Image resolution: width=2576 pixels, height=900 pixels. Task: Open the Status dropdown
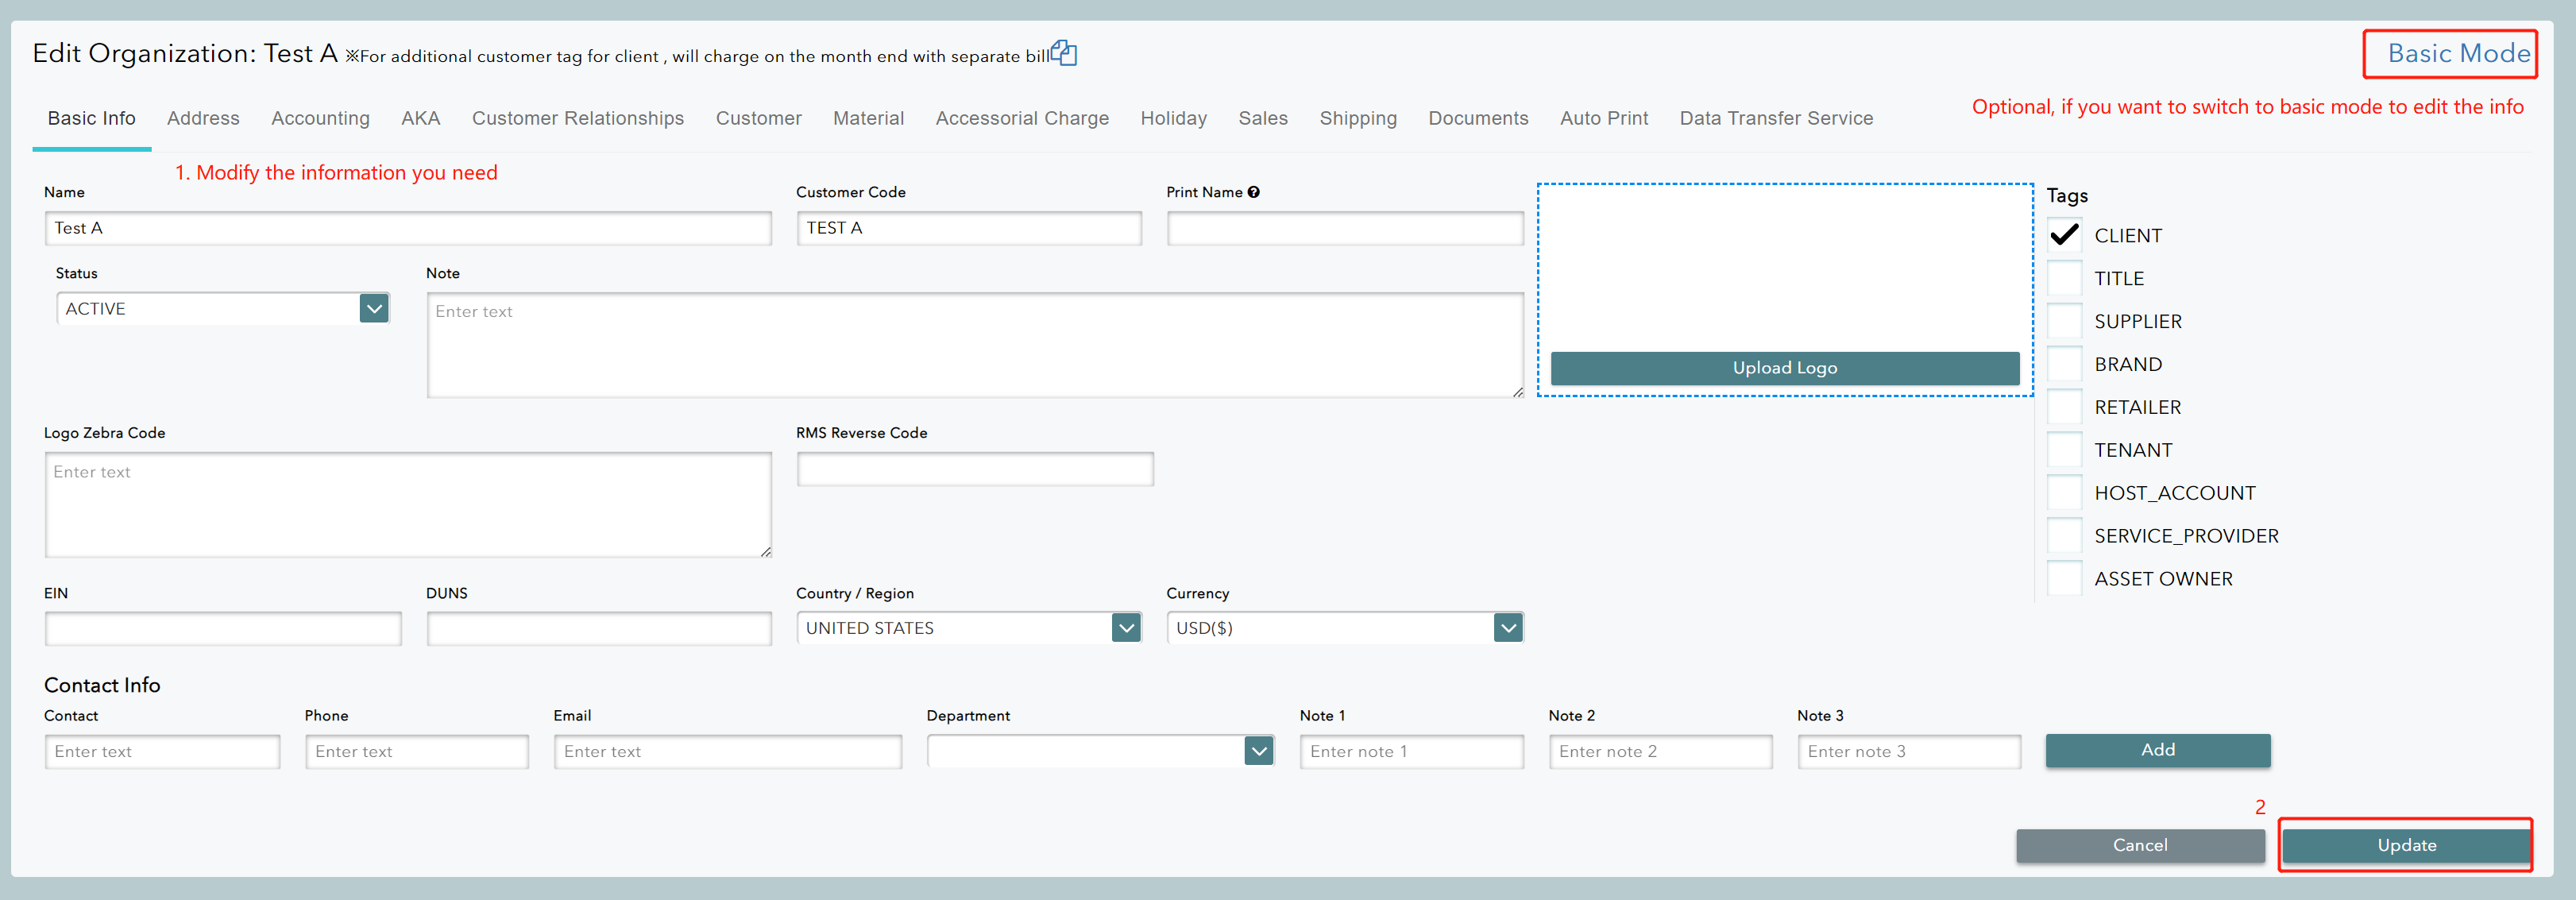pyautogui.click(x=372, y=308)
